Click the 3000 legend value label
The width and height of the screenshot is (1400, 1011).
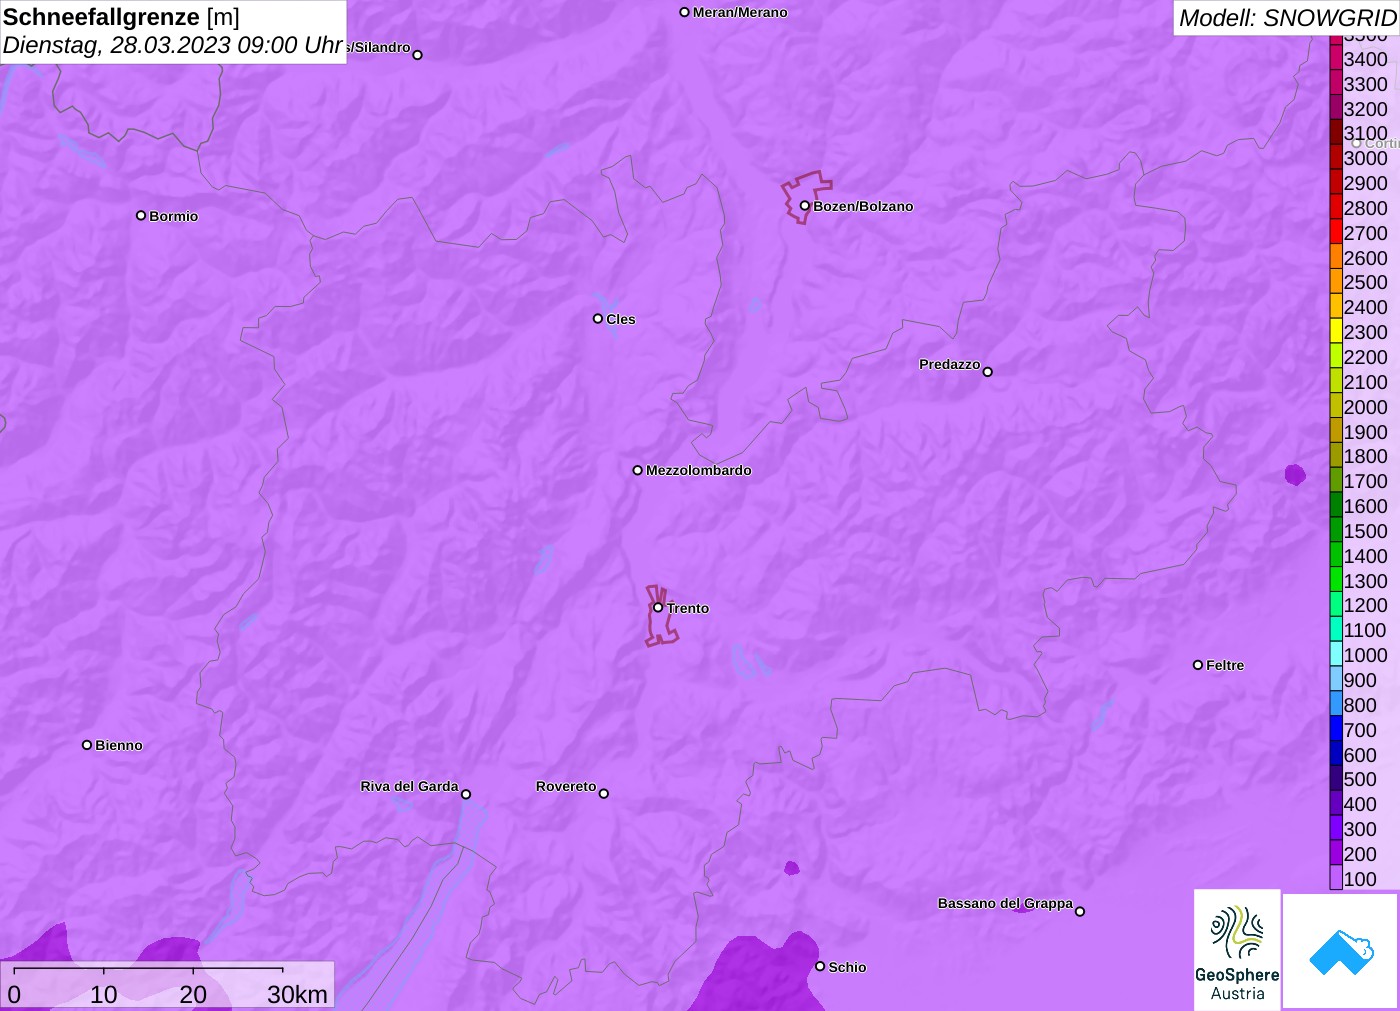(1365, 158)
